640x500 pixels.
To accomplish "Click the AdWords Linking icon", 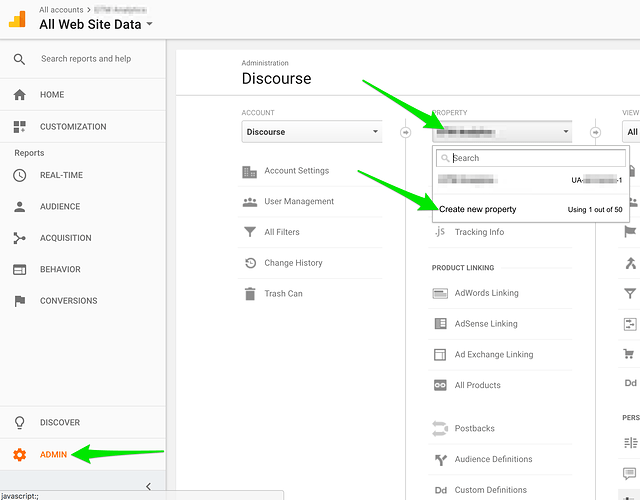I will (x=440, y=293).
